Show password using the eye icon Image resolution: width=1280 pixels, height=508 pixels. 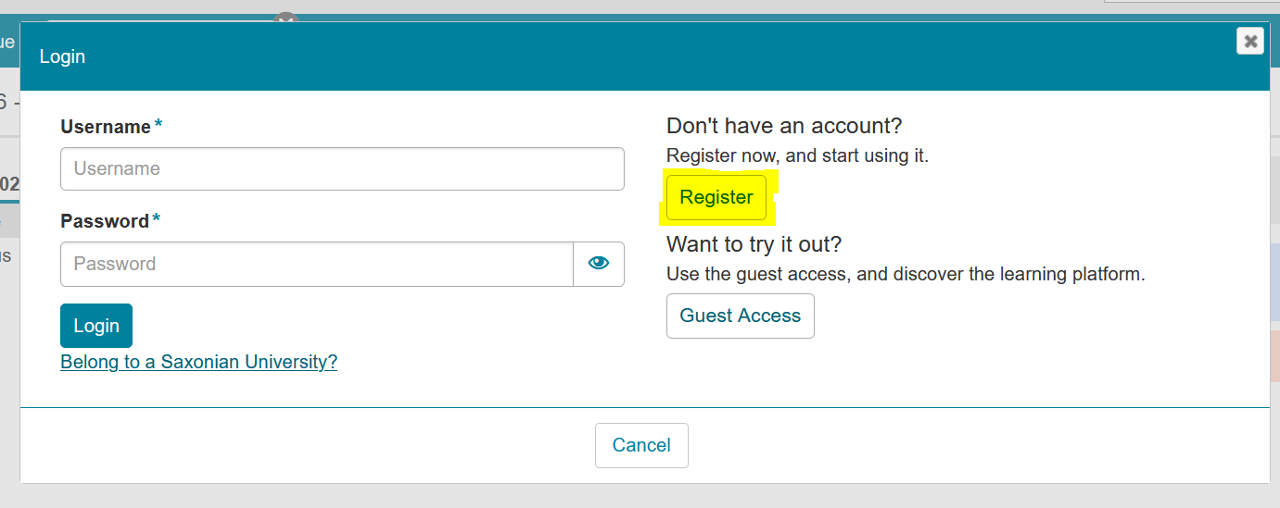tap(599, 264)
